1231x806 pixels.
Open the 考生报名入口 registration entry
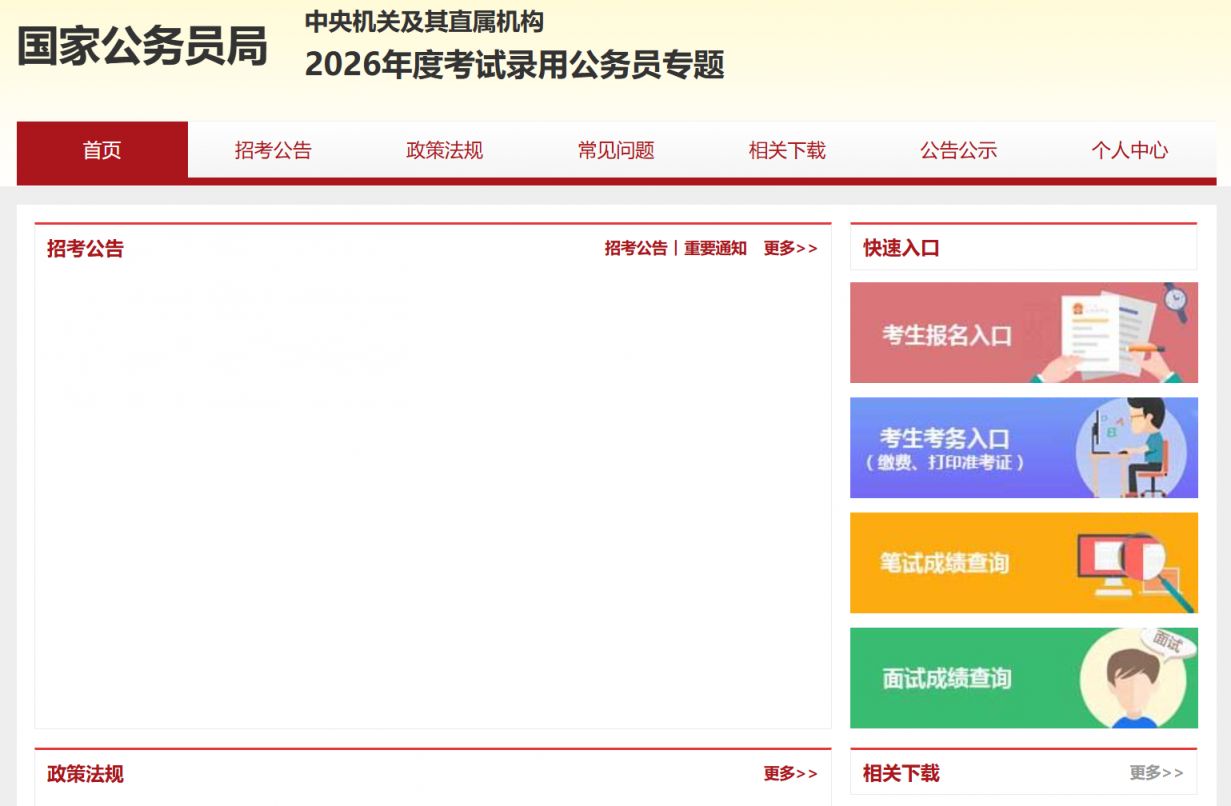click(x=946, y=335)
